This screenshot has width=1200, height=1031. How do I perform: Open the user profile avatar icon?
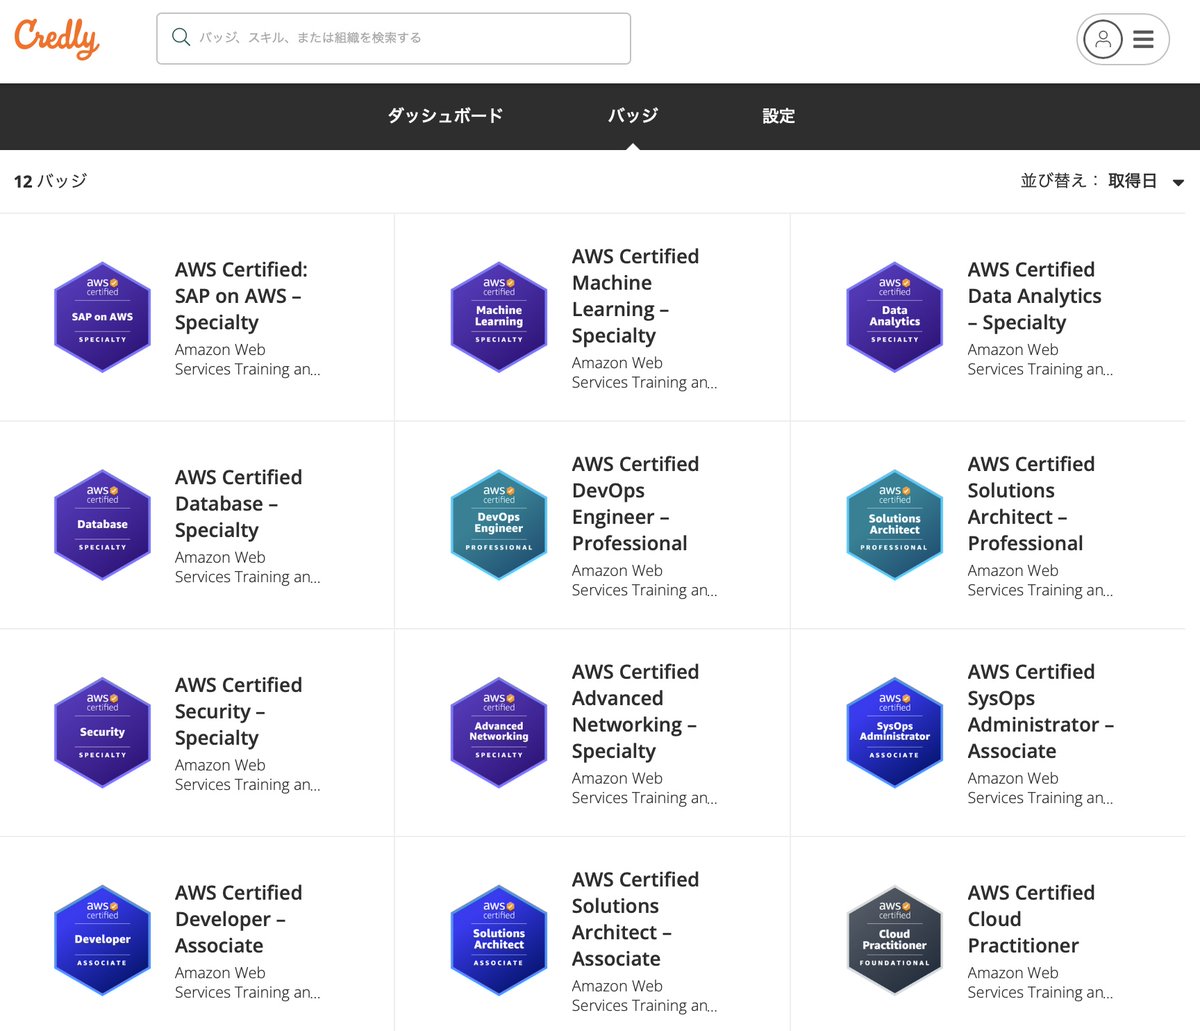pyautogui.click(x=1103, y=39)
